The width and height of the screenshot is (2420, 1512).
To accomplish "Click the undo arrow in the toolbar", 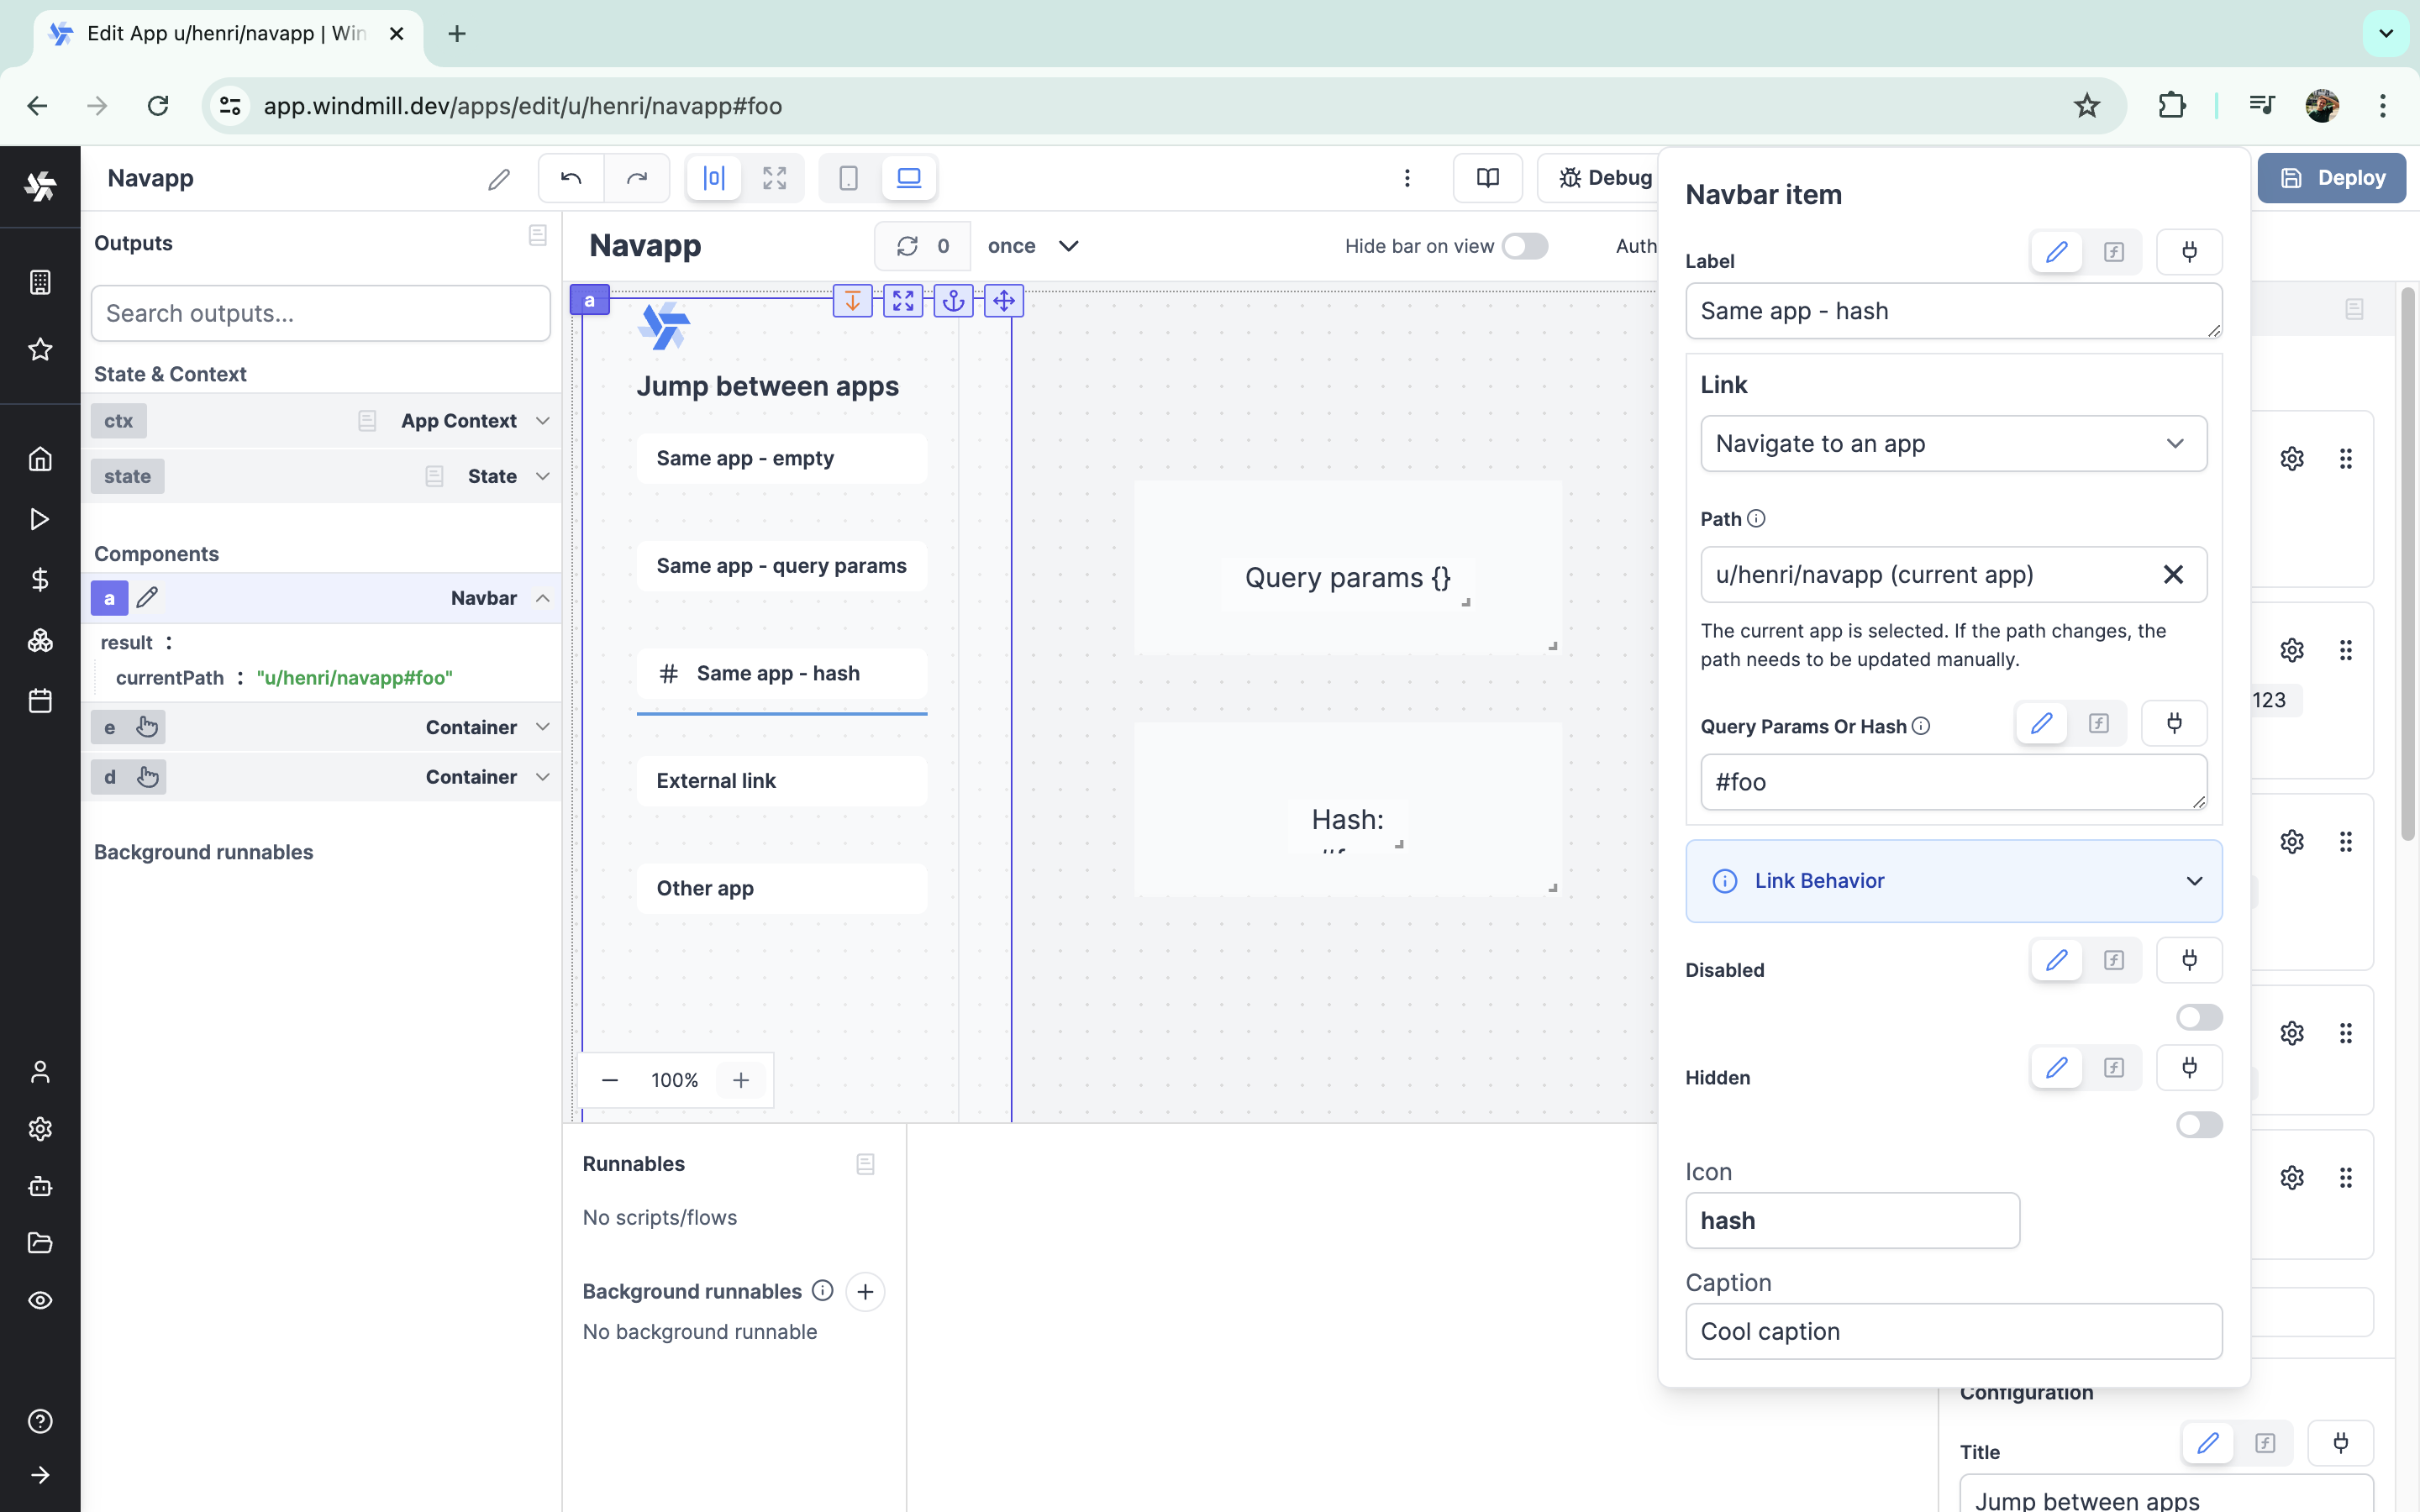I will (571, 178).
